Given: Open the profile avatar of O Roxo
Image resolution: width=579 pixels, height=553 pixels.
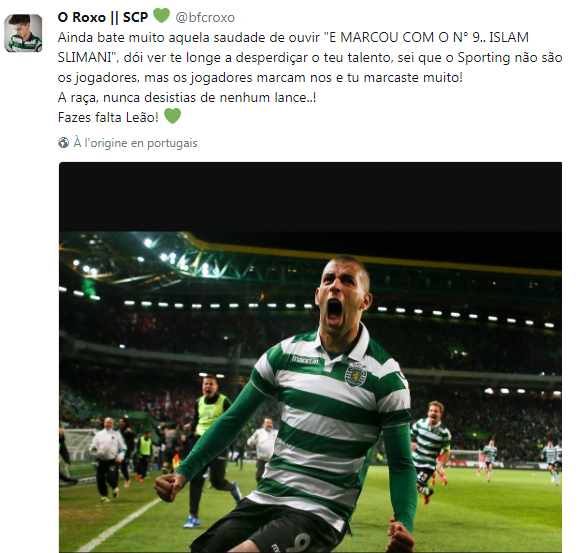Looking at the screenshot, I should point(23,33).
